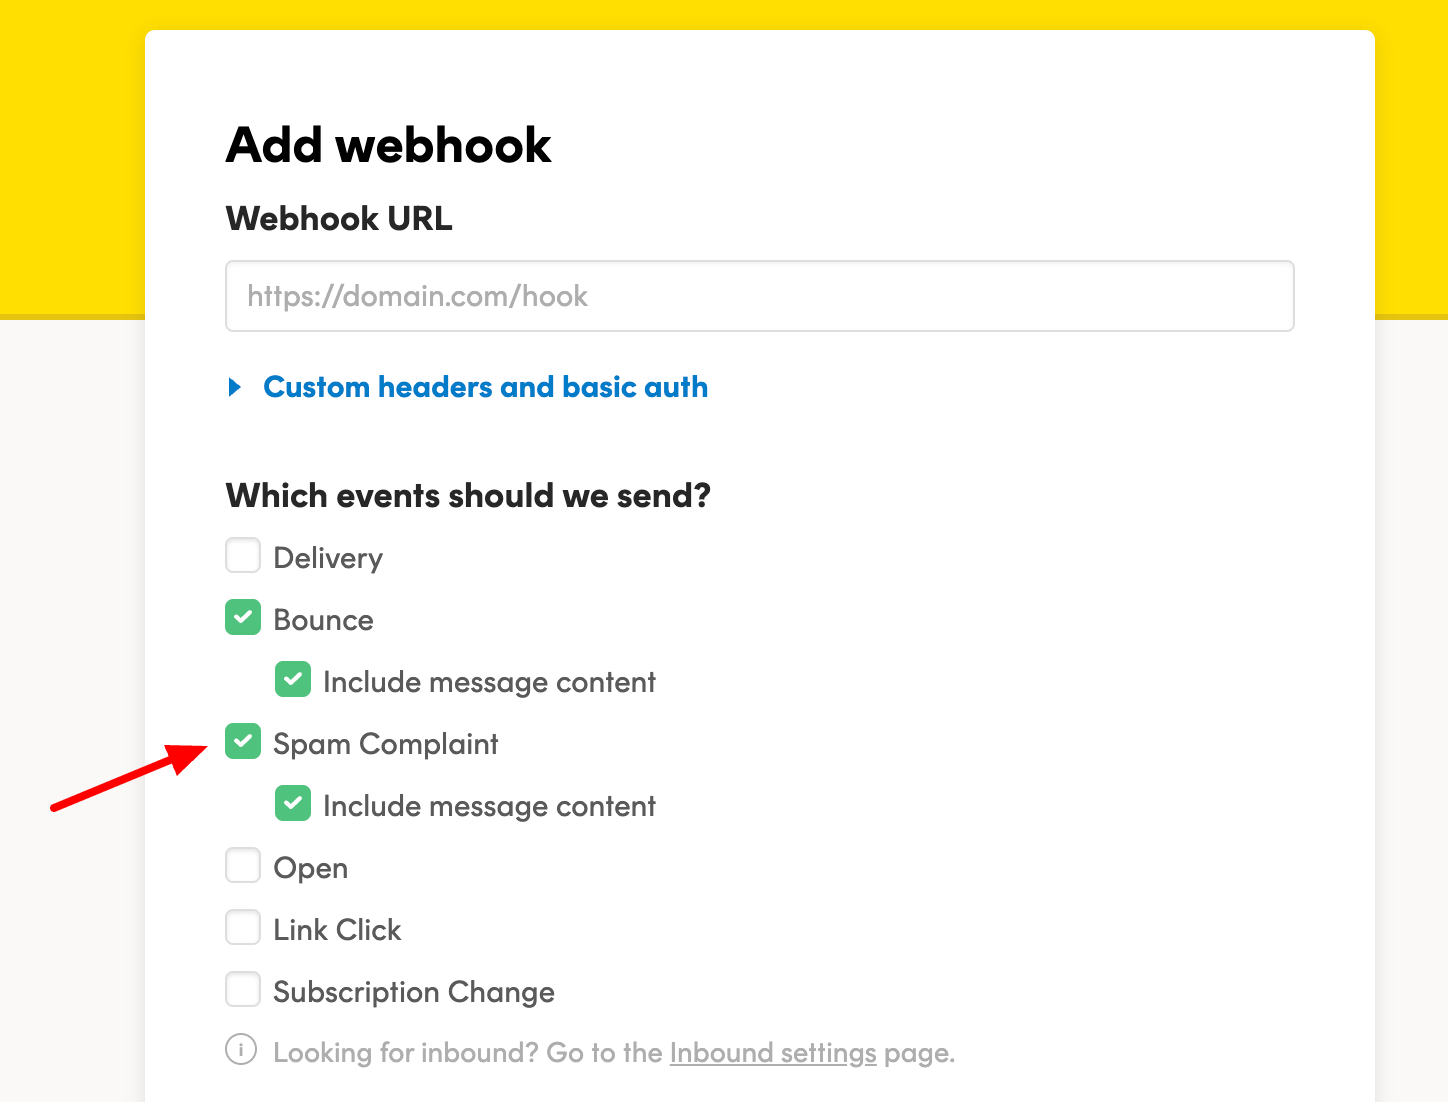1448x1102 pixels.
Task: Open the Inbound settings link
Action: pos(773,1053)
